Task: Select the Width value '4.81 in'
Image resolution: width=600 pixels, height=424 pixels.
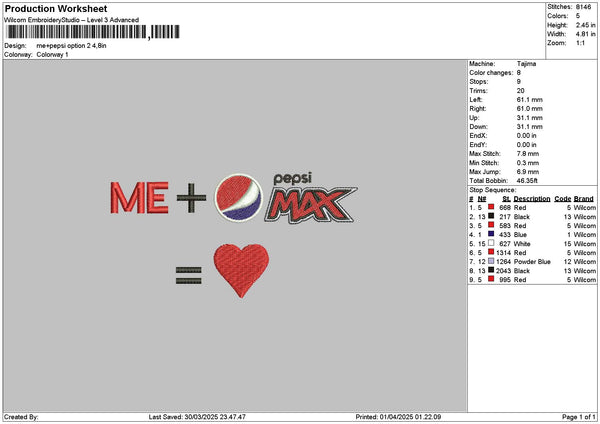Action: coord(585,34)
